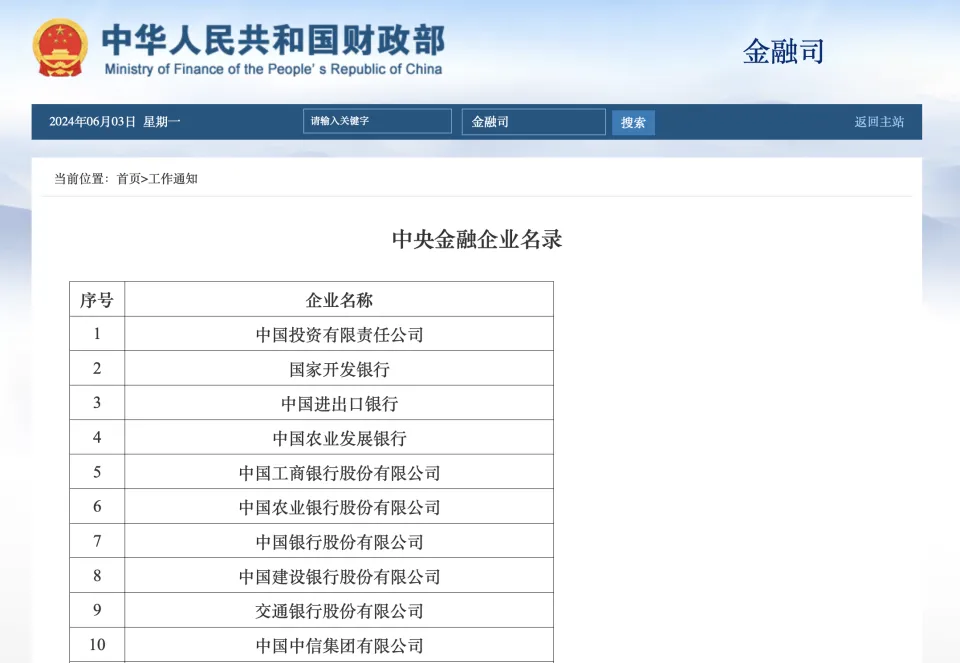Click the 中央金融企业名录 page title
Viewport: 960px width, 663px height.
point(477,240)
